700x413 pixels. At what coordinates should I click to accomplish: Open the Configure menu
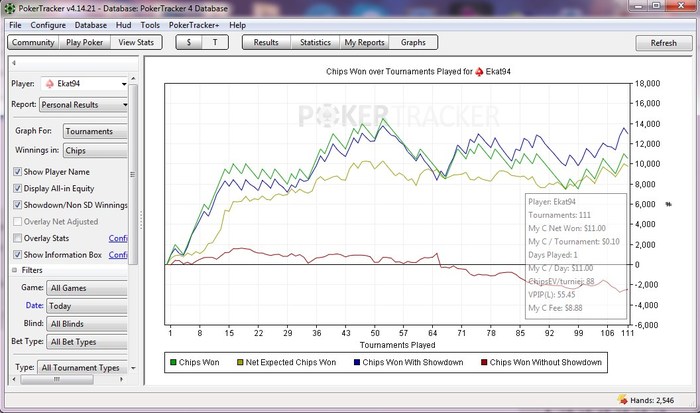[x=48, y=25]
